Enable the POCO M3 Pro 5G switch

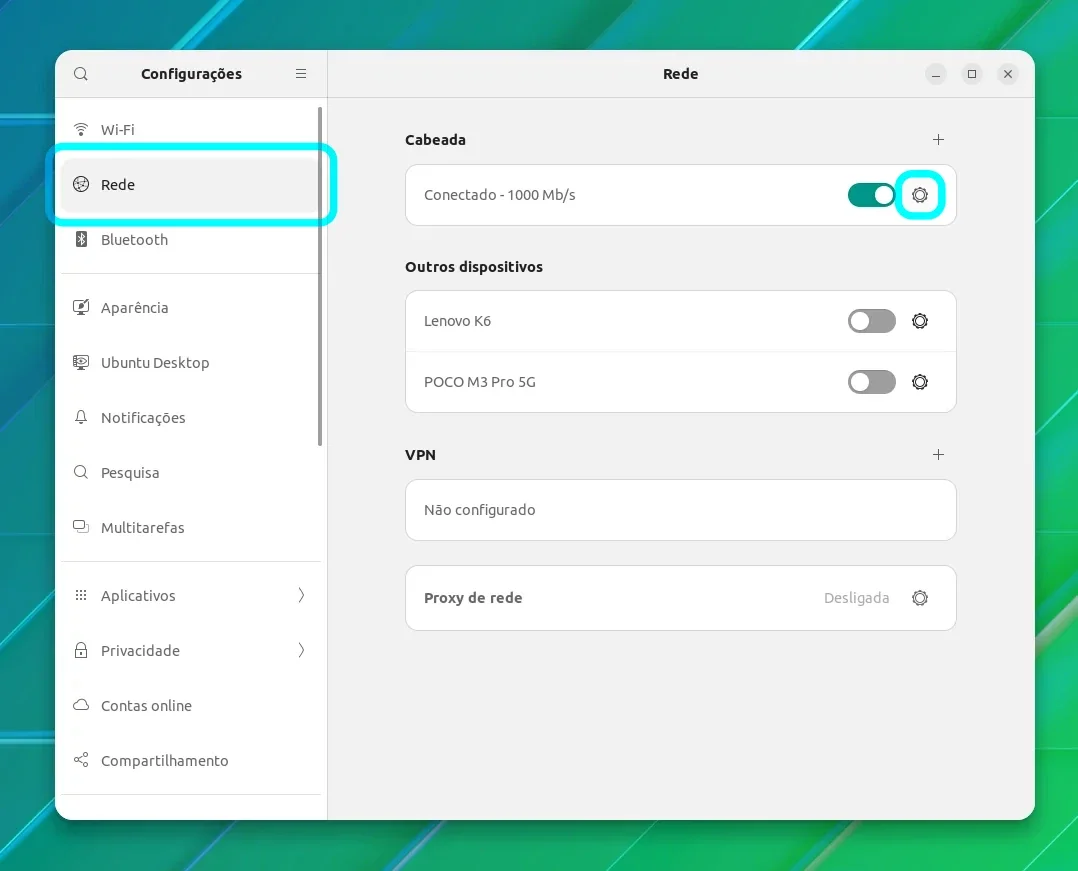pyautogui.click(x=871, y=382)
